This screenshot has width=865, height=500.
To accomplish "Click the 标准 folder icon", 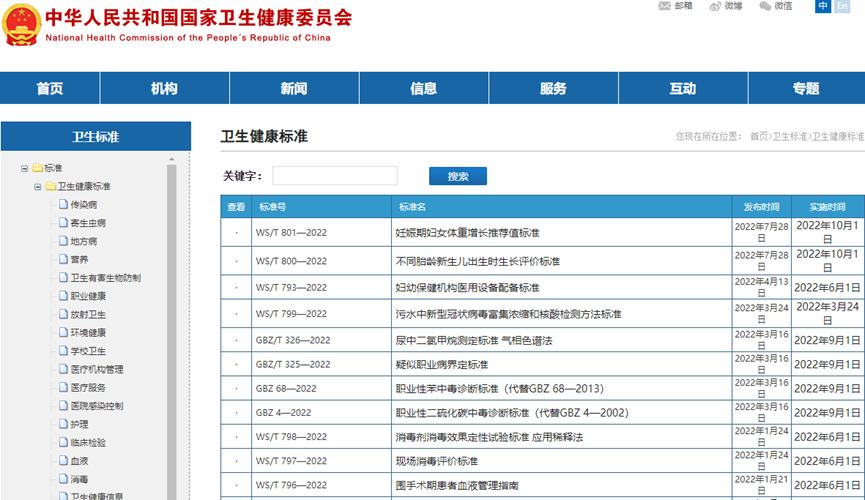I will (38, 168).
